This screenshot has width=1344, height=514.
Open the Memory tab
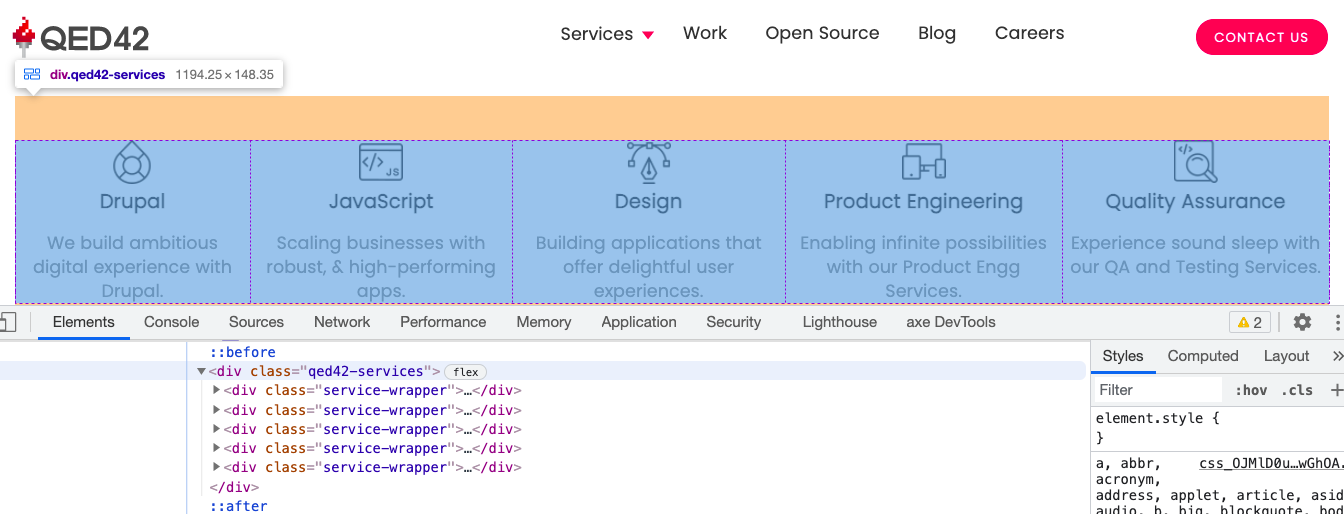pos(544,322)
